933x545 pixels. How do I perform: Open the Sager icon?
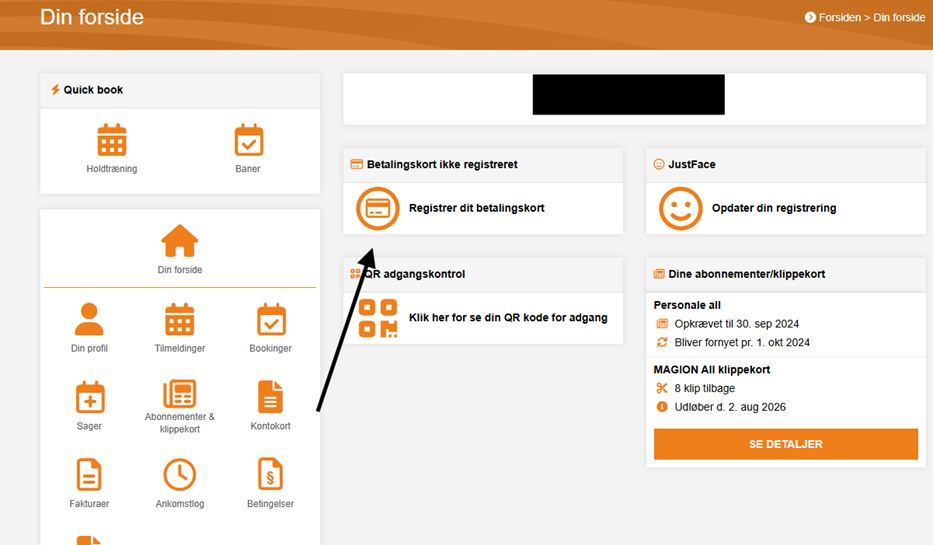click(90, 397)
